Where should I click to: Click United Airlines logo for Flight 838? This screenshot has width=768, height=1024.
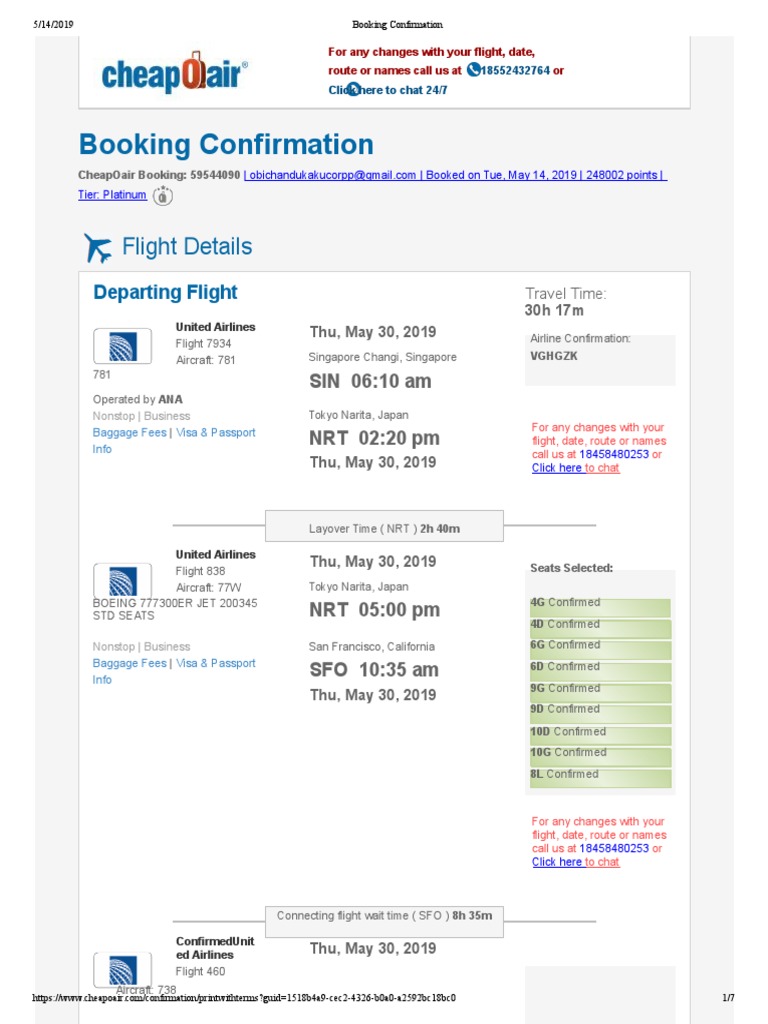(122, 579)
